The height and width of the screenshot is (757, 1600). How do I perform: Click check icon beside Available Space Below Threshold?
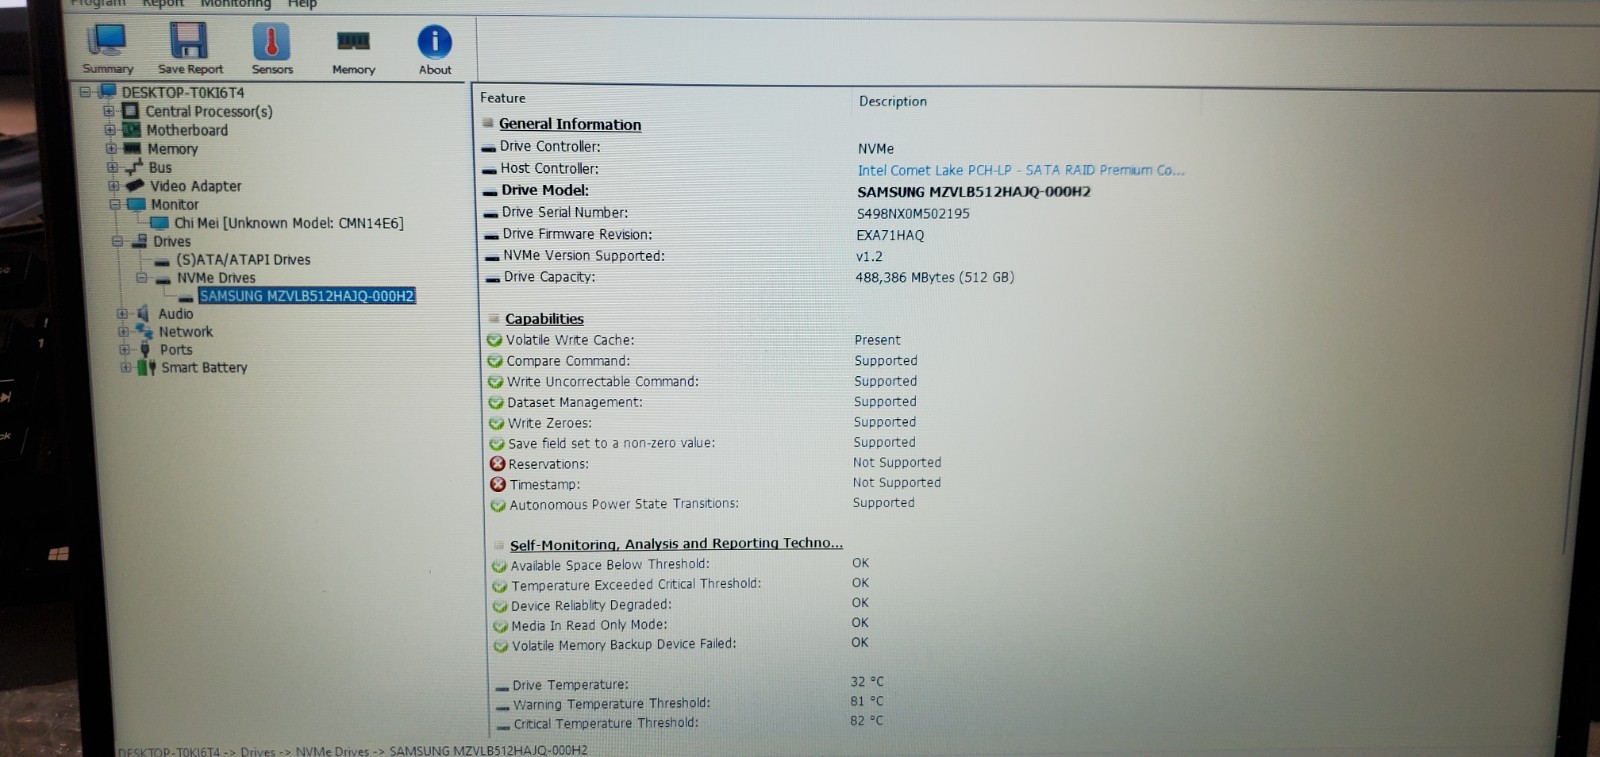tap(499, 566)
